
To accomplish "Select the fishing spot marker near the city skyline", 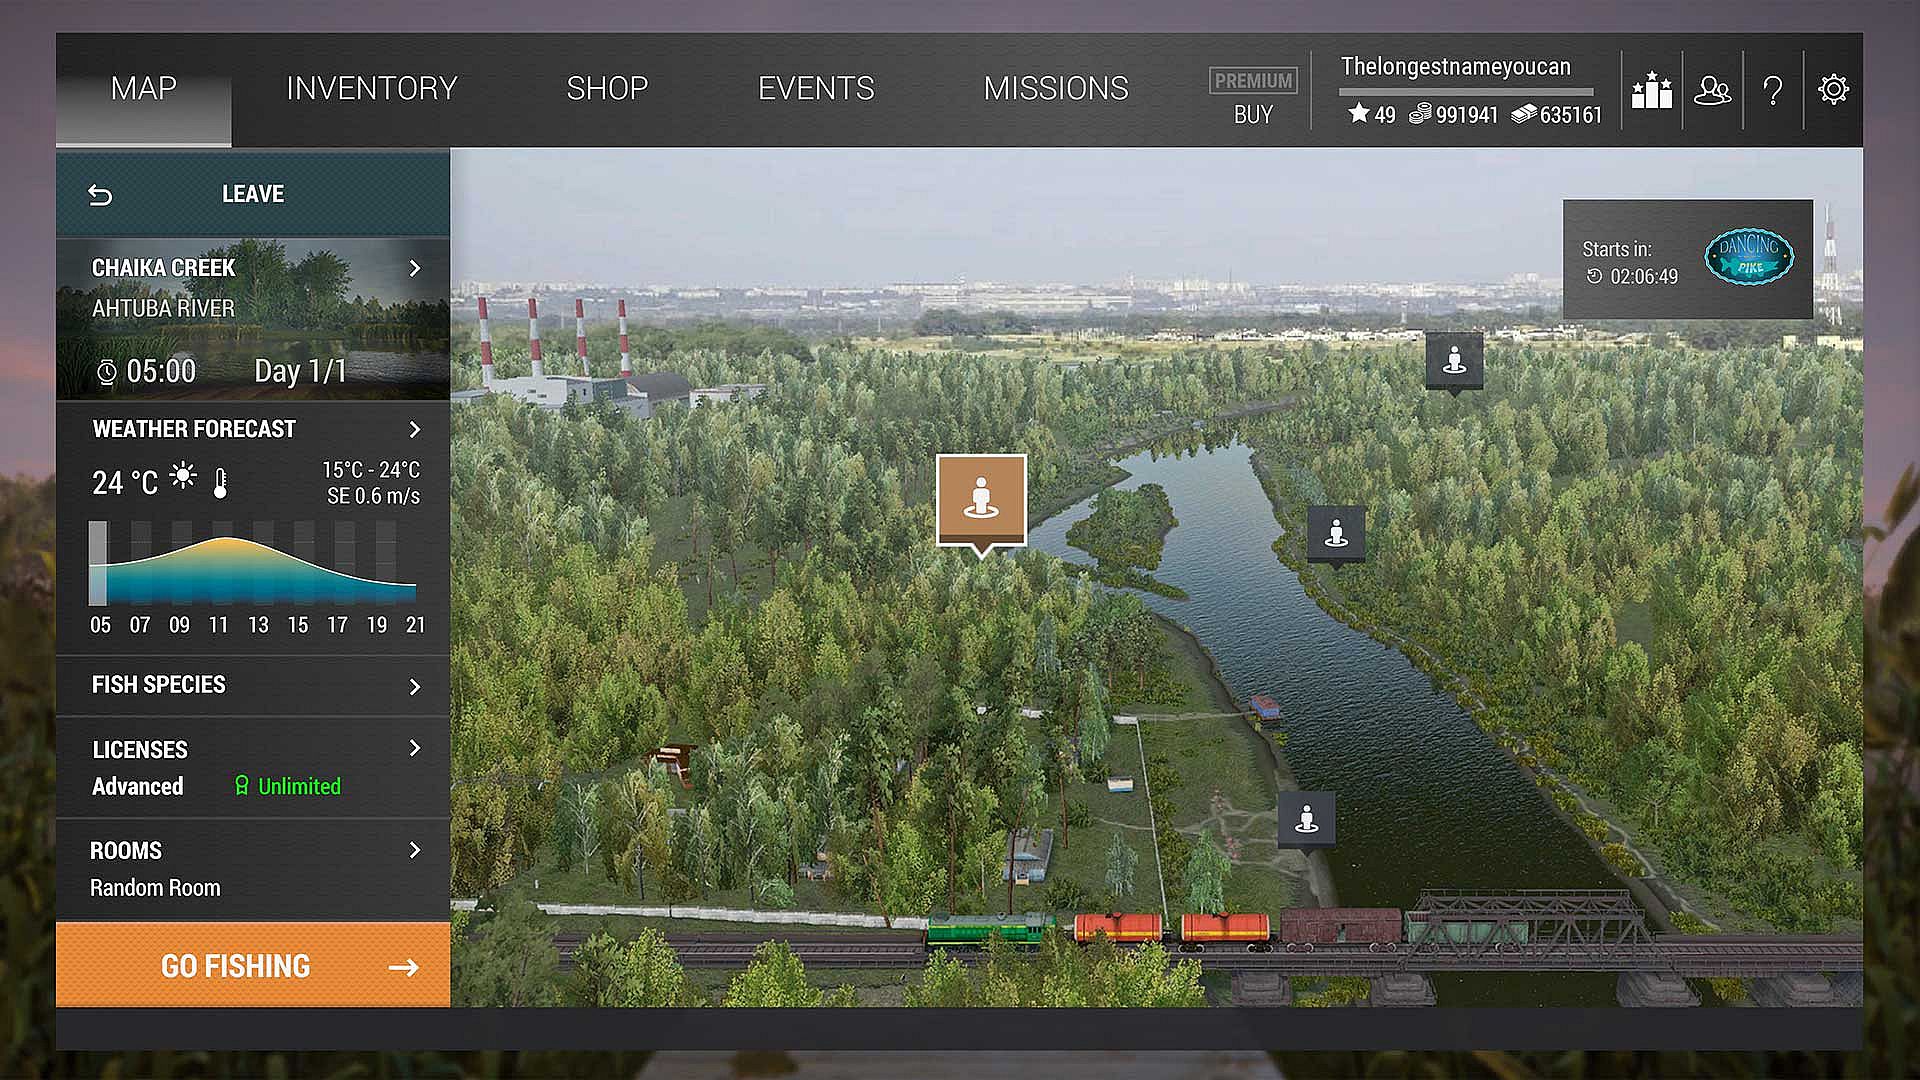I will click(1454, 360).
